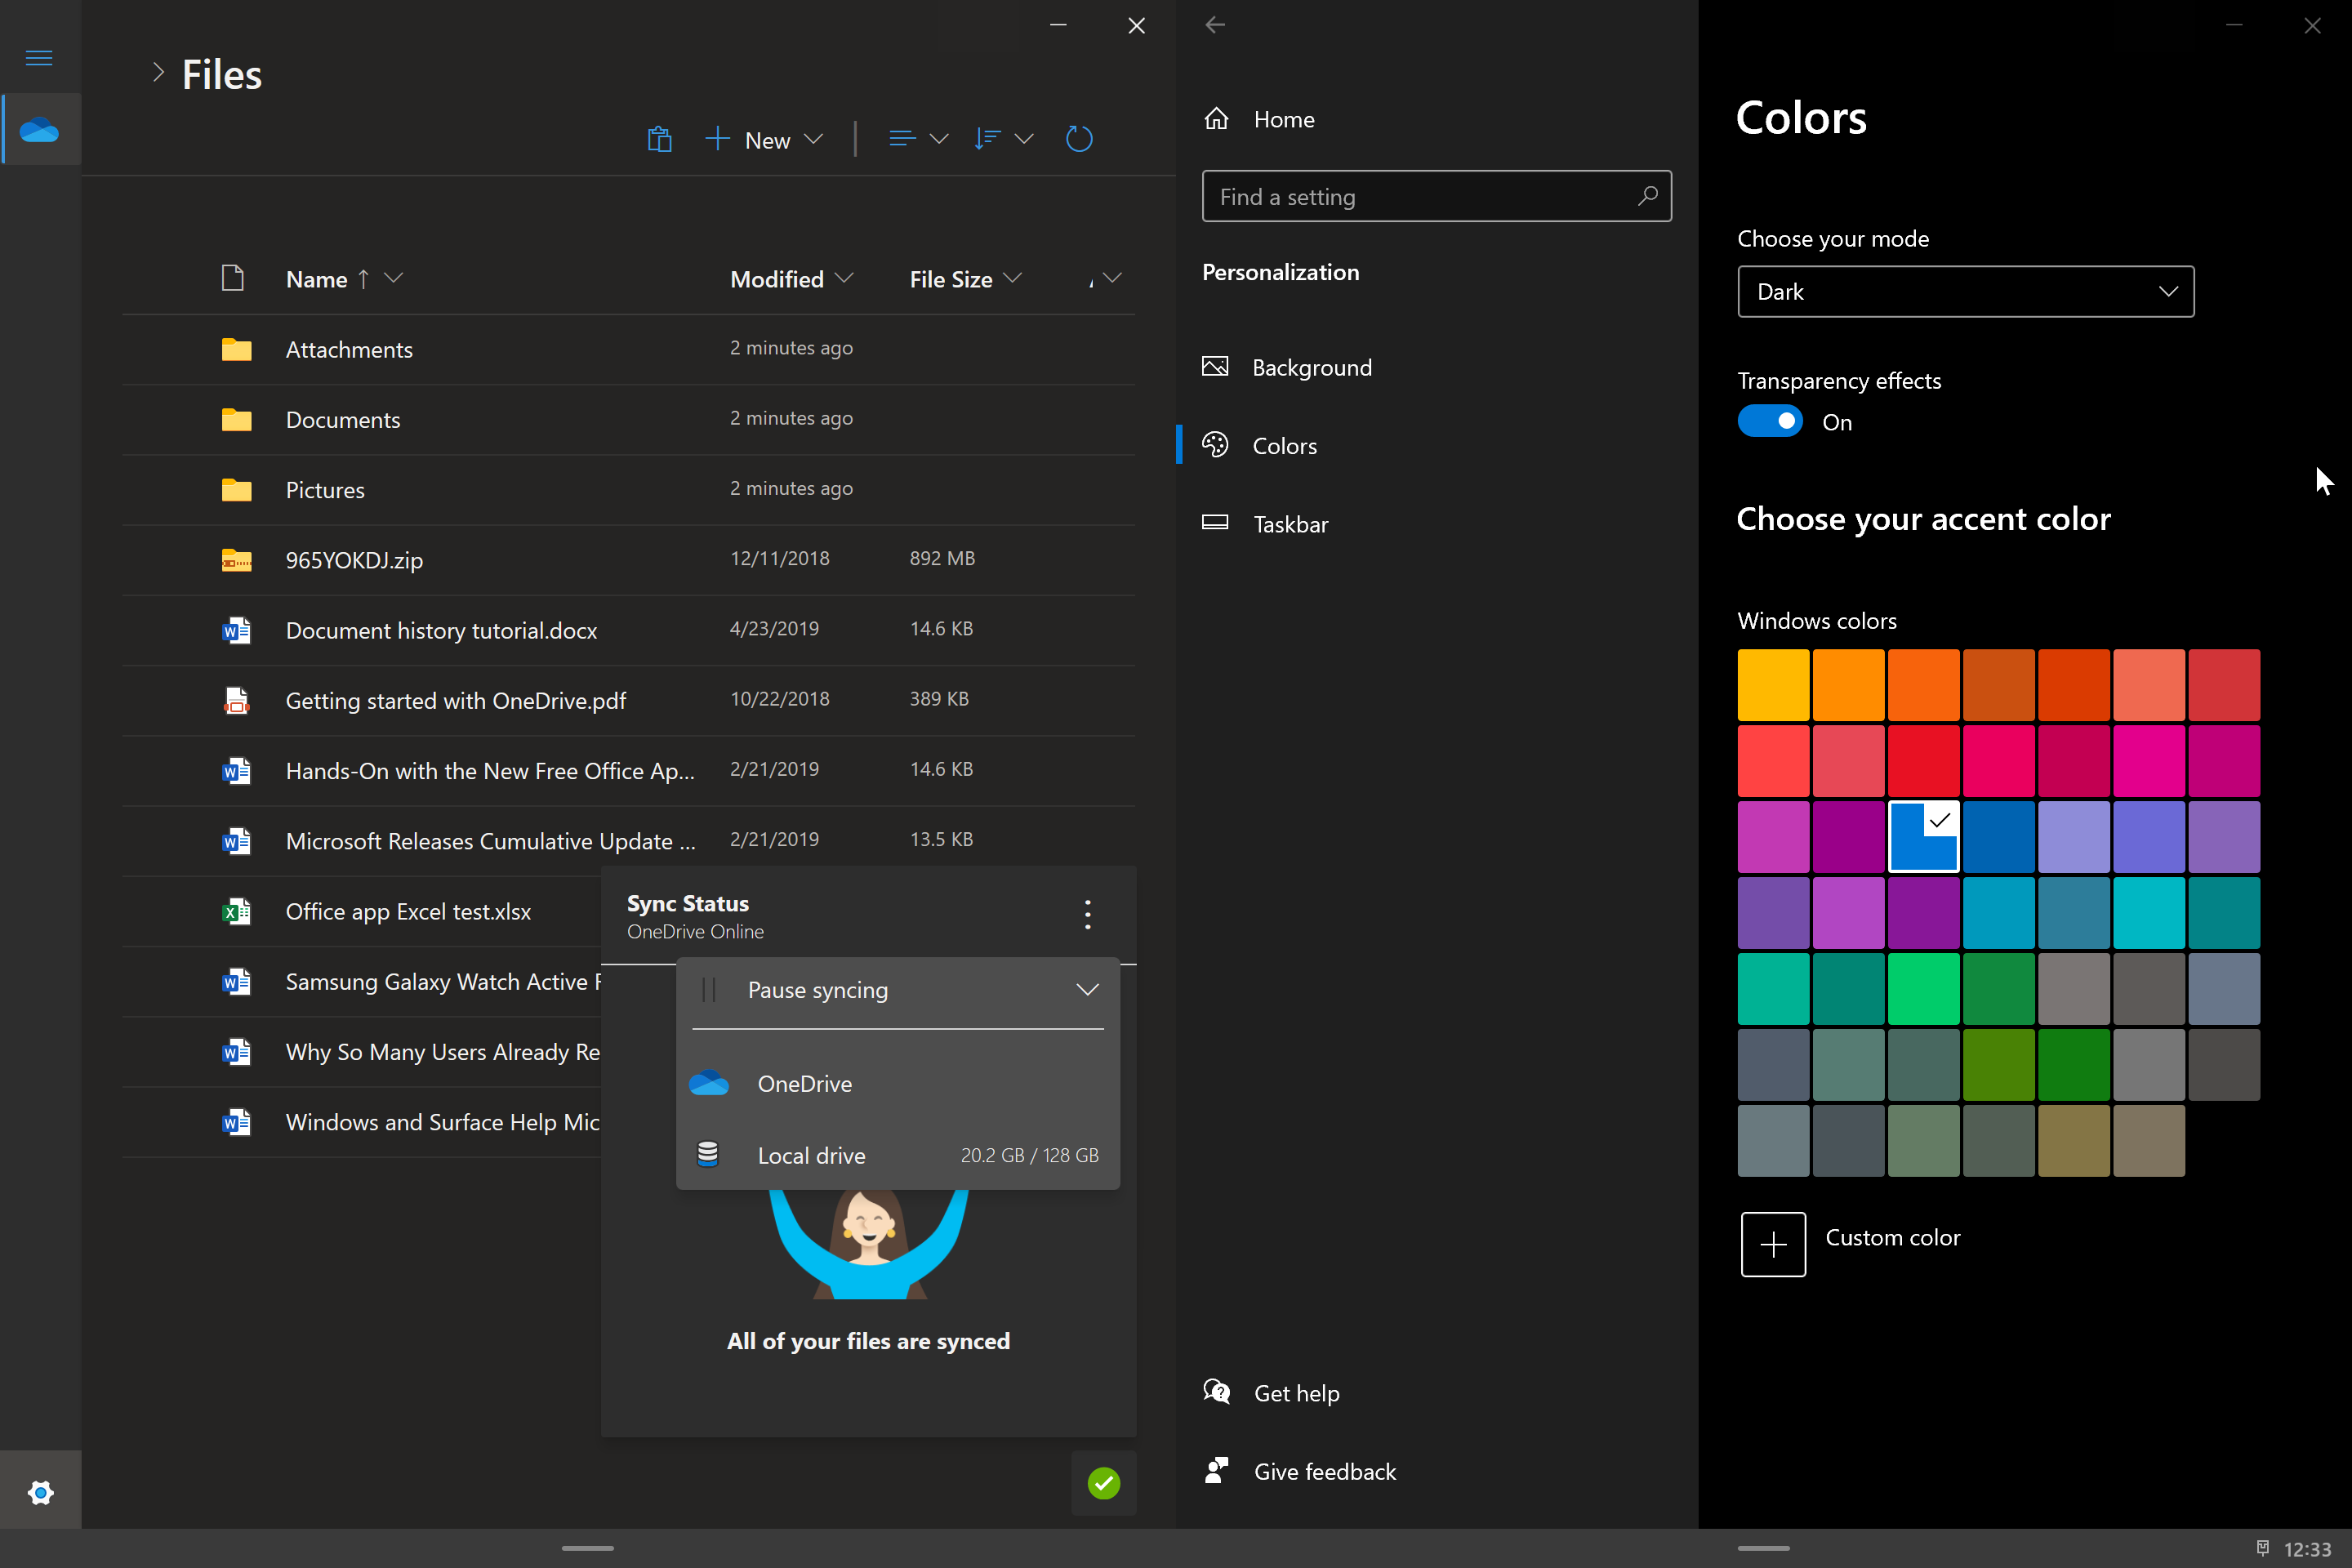Expand the Pause syncing dropdown

1087,991
